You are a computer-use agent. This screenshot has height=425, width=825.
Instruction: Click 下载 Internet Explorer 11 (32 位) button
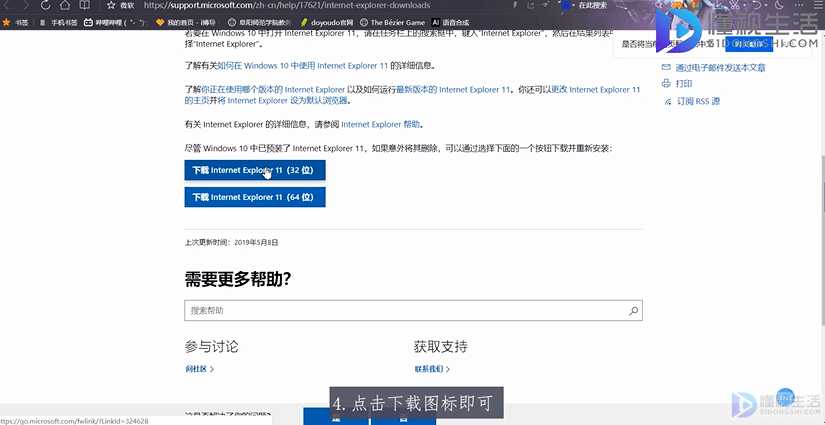point(255,170)
